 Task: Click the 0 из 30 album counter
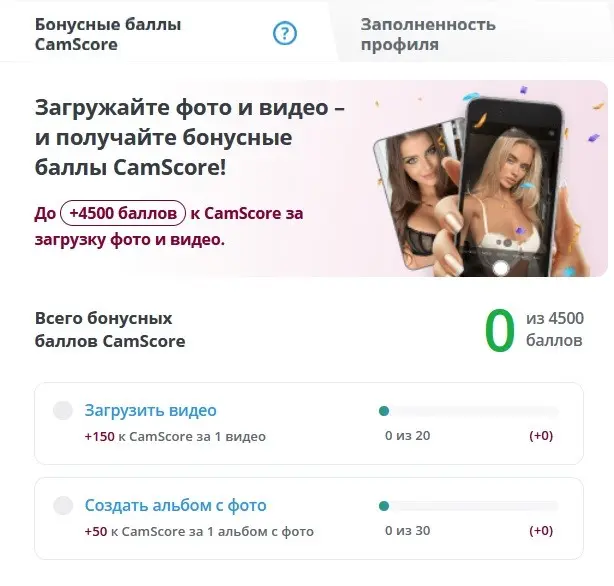[x=408, y=531]
